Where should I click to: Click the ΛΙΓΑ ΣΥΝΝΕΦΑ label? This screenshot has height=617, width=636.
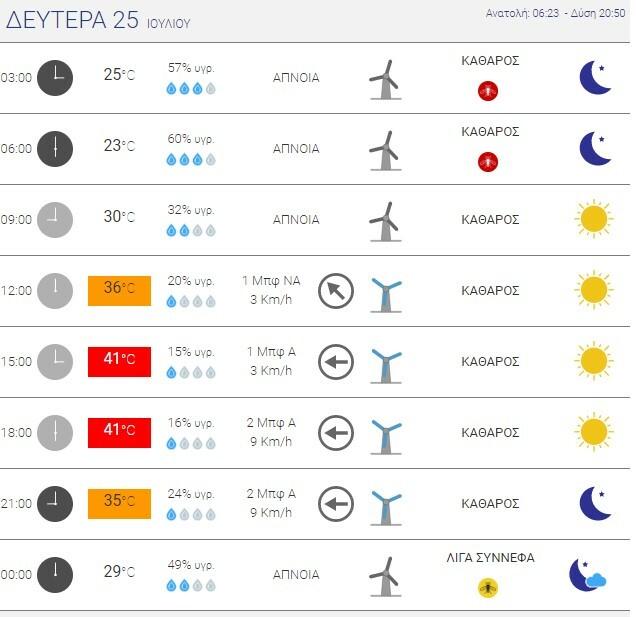pos(490,558)
